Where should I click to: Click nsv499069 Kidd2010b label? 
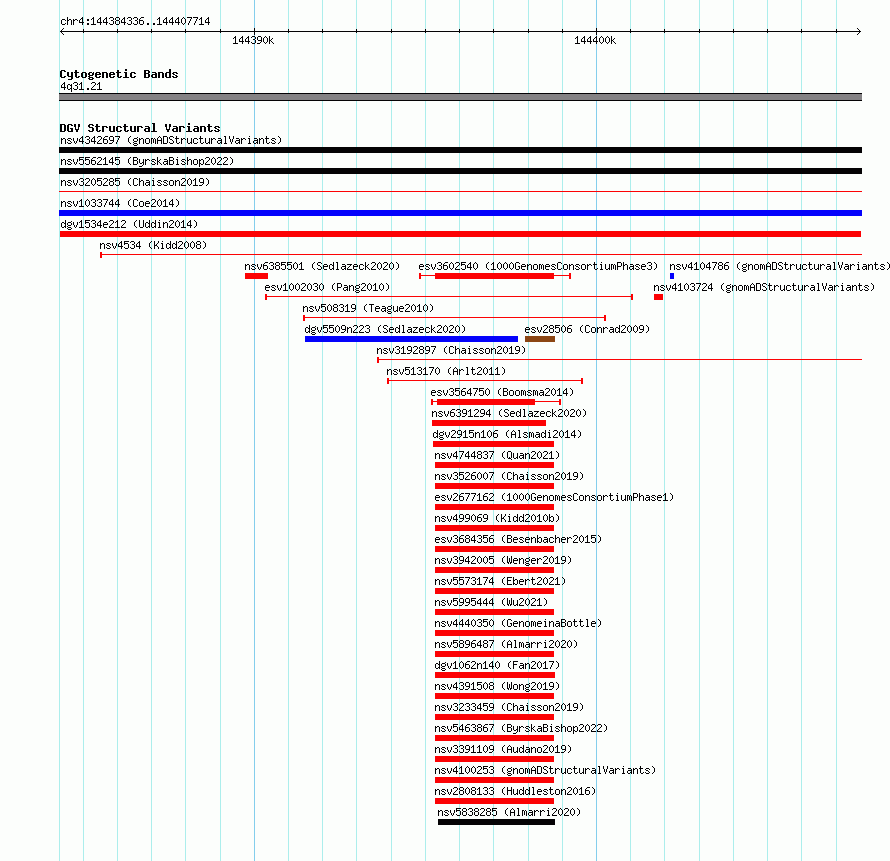tap(497, 518)
